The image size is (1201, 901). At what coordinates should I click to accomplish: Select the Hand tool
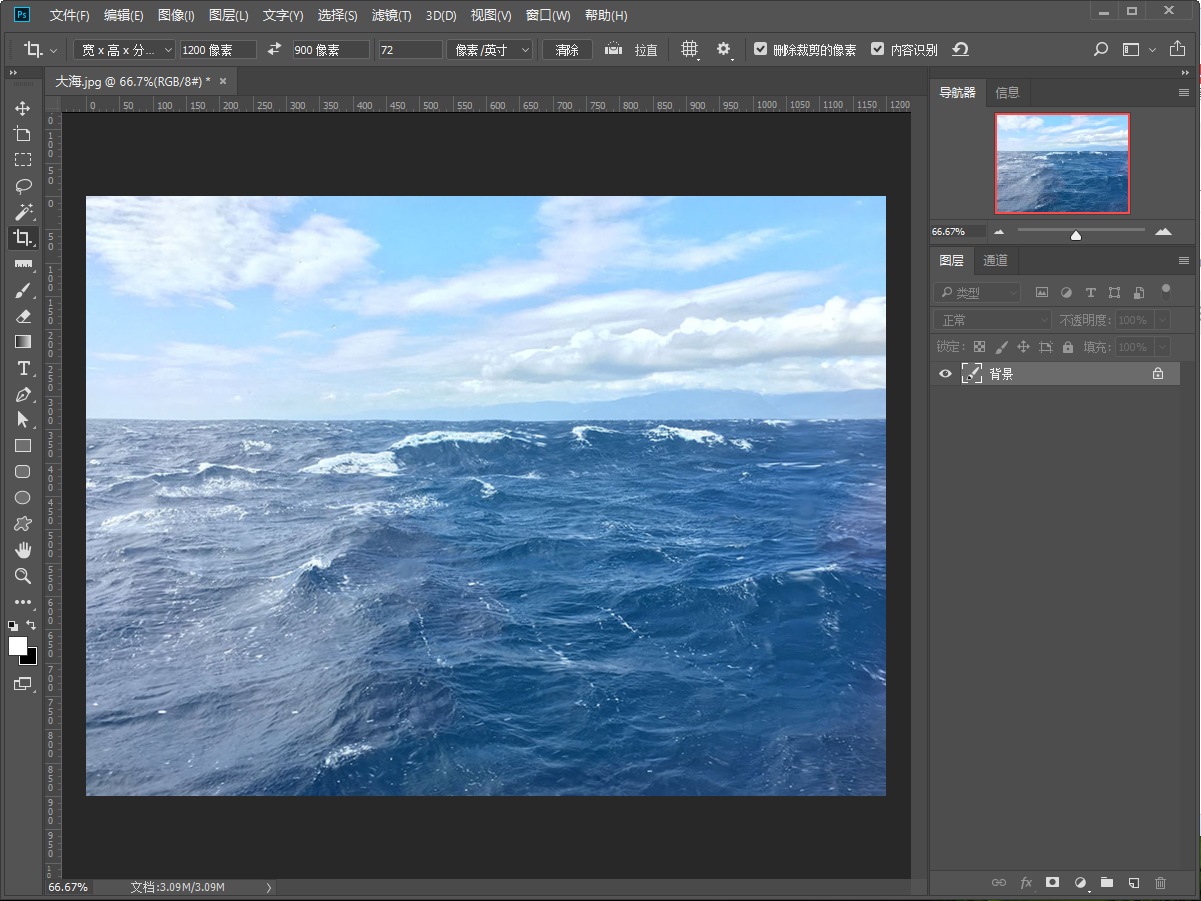(22, 550)
